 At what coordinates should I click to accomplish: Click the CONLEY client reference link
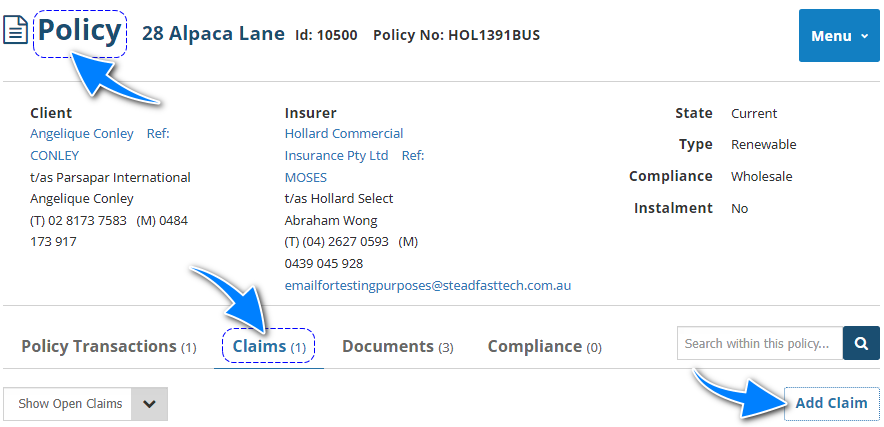pos(55,155)
